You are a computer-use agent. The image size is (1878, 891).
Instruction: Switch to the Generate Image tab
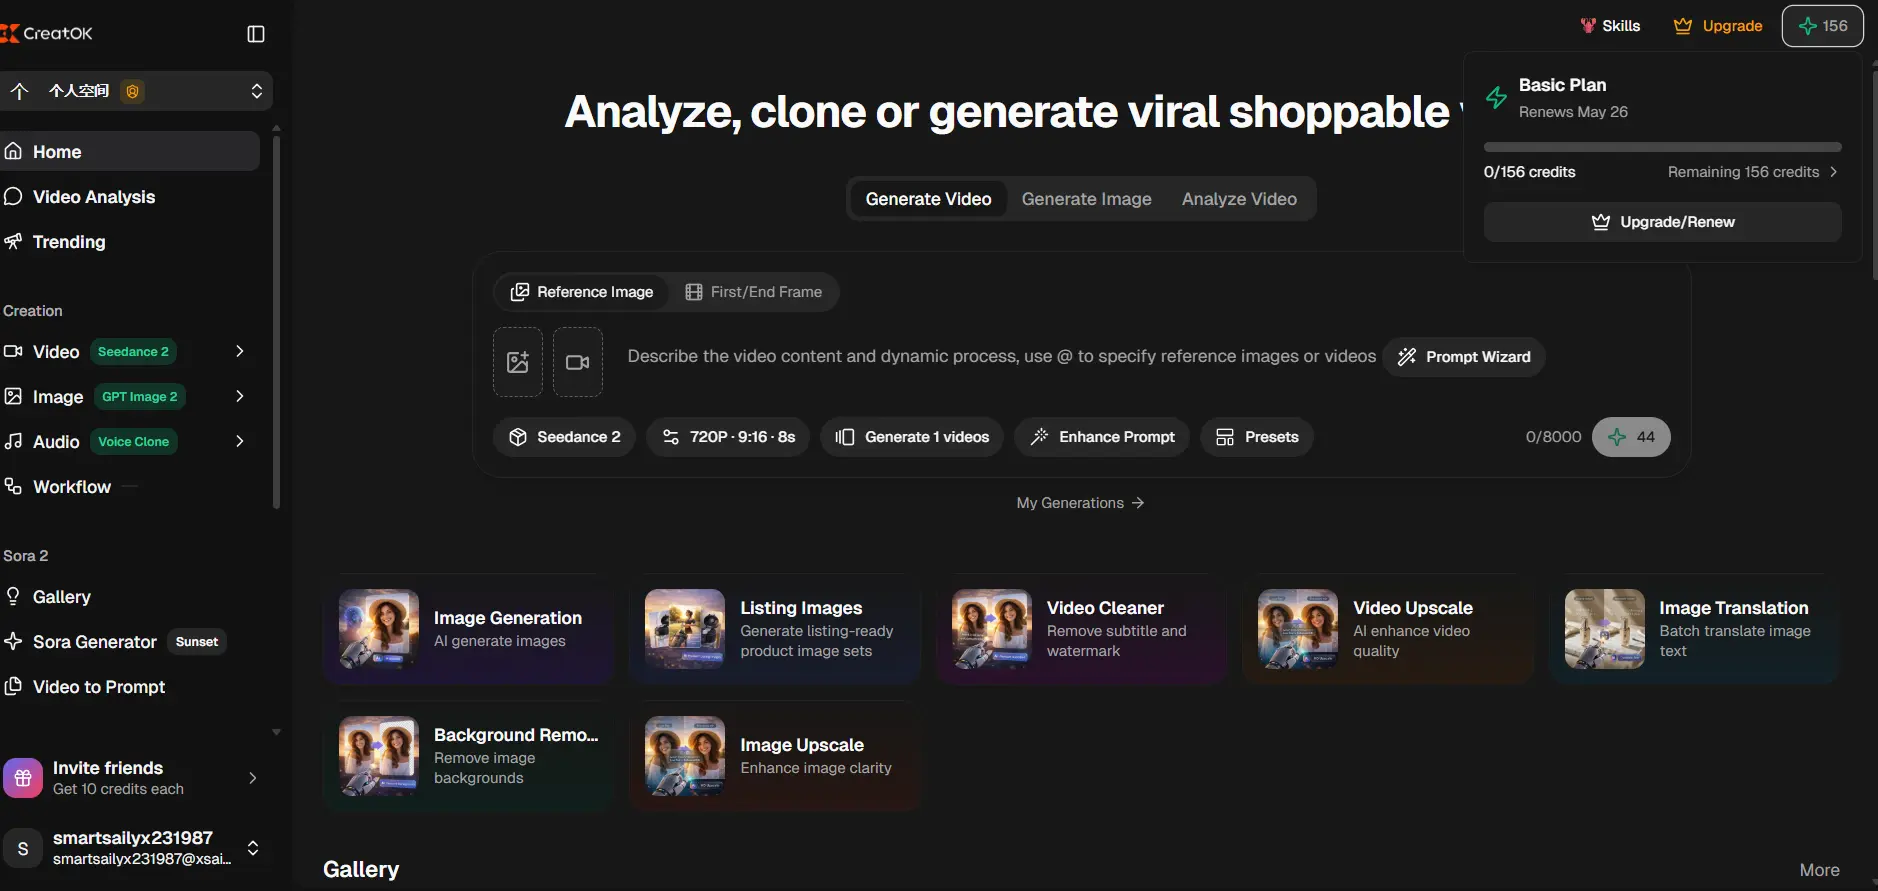point(1087,199)
